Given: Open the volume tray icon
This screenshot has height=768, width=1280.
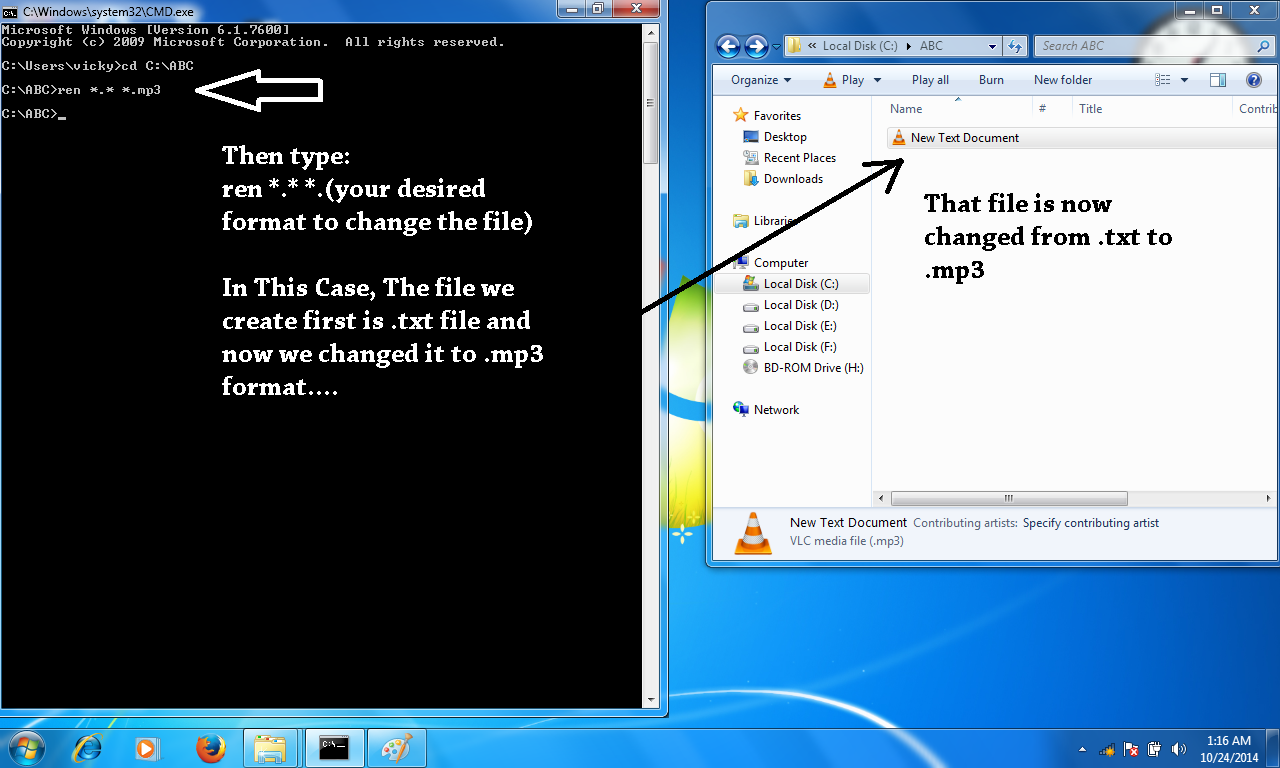Looking at the screenshot, I should 1179,749.
